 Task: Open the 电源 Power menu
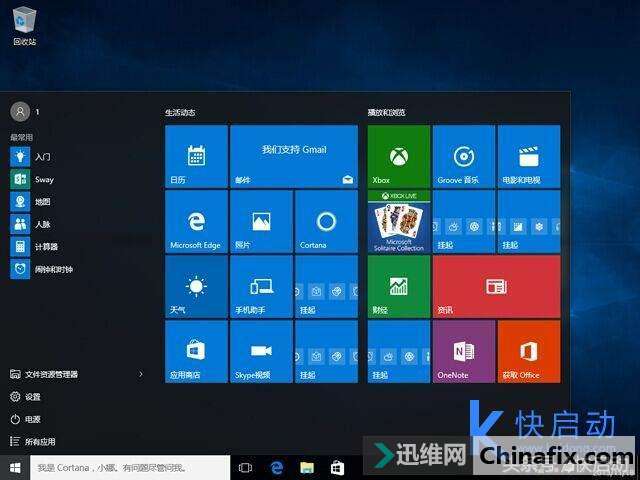[x=25, y=419]
